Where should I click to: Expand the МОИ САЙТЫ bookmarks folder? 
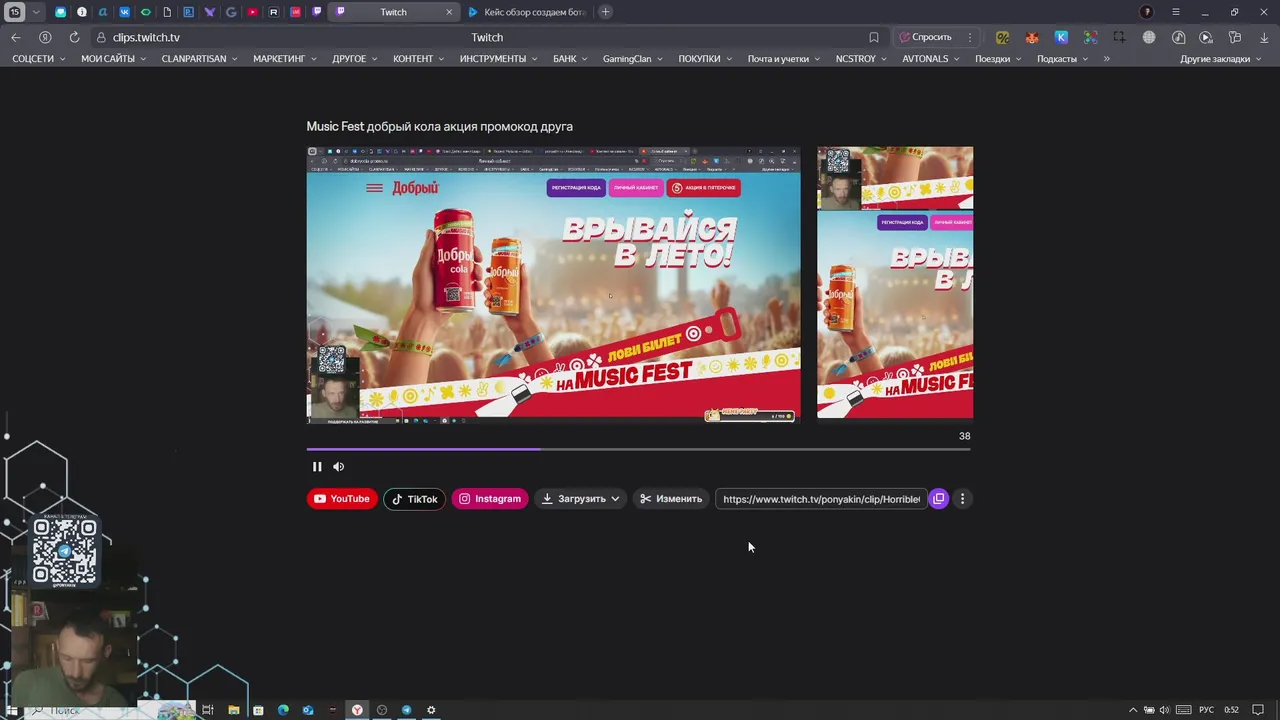click(x=114, y=59)
